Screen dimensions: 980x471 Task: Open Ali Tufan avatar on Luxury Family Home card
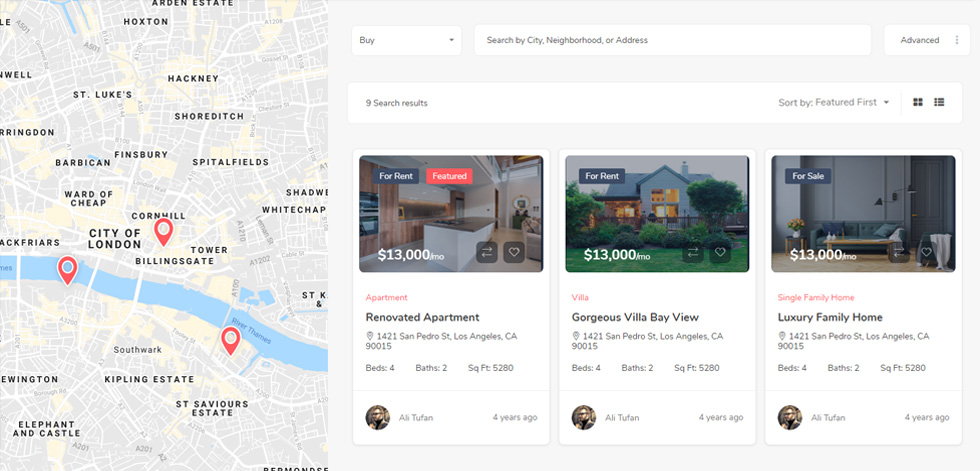790,417
